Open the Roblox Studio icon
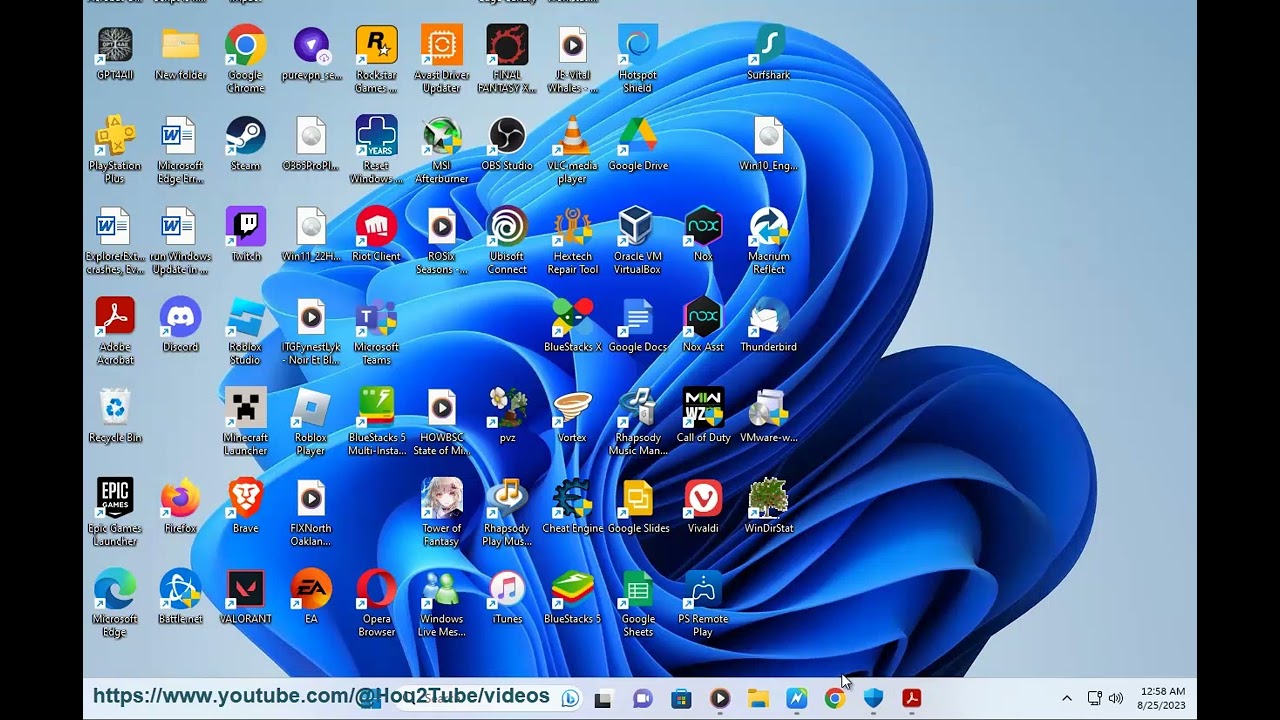The image size is (1280, 720). point(246,317)
